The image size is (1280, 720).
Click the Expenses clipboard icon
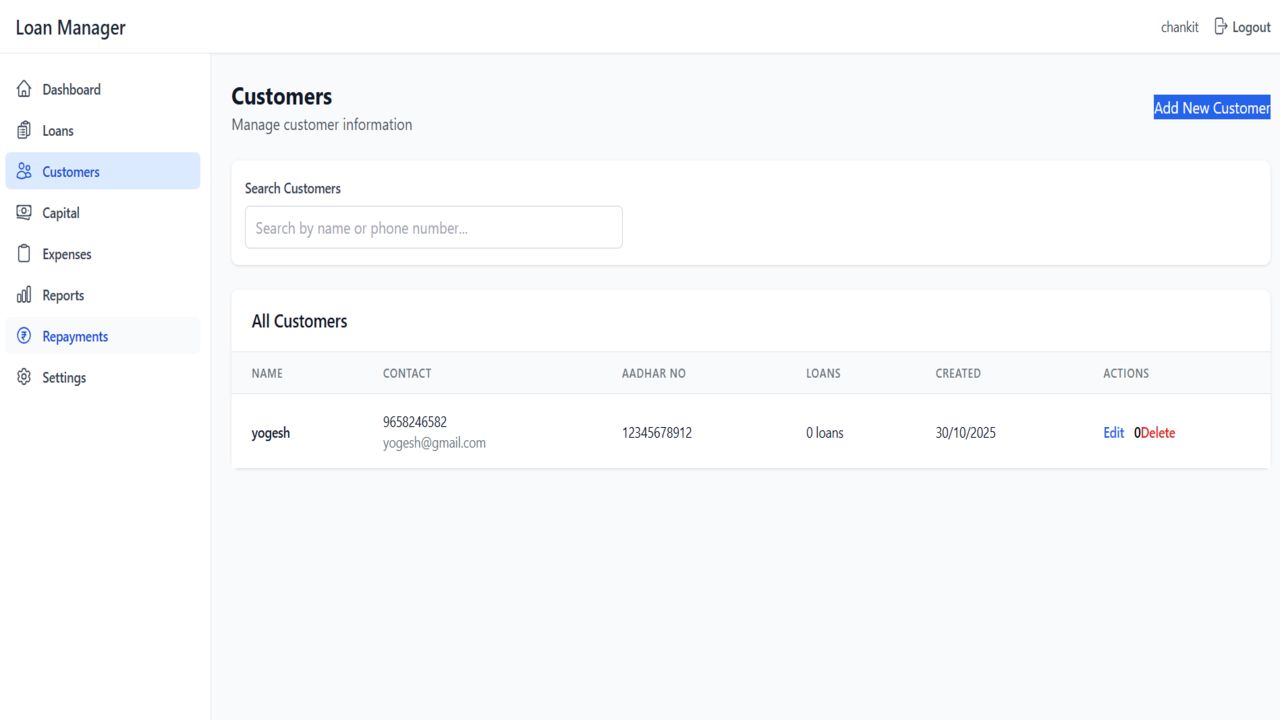pos(24,253)
